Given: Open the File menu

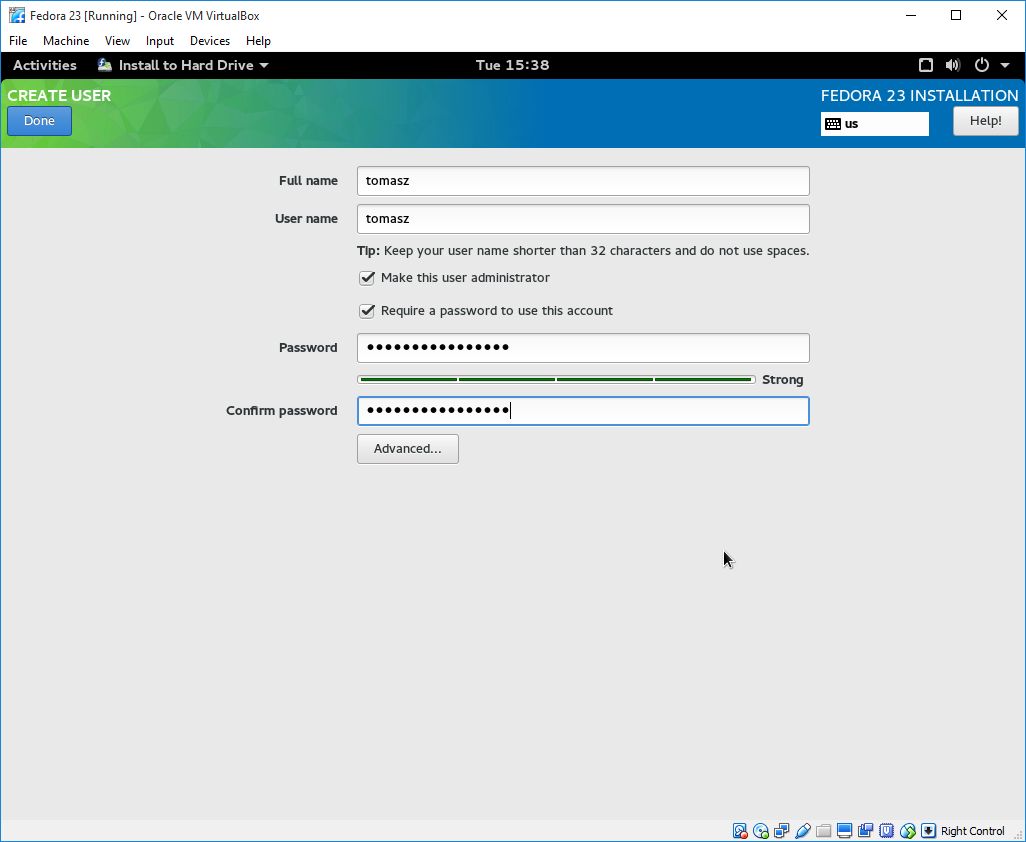Looking at the screenshot, I should click(18, 41).
